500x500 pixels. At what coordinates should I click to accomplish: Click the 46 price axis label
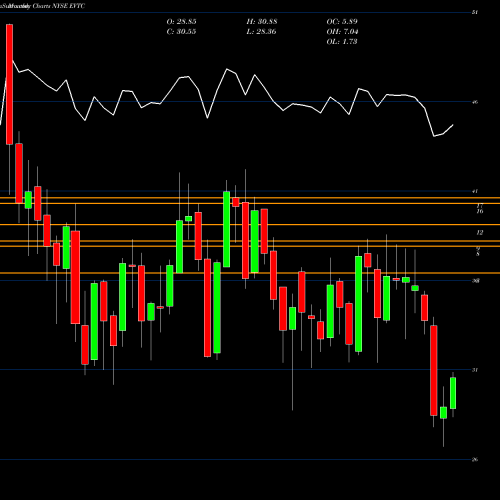[x=475, y=102]
